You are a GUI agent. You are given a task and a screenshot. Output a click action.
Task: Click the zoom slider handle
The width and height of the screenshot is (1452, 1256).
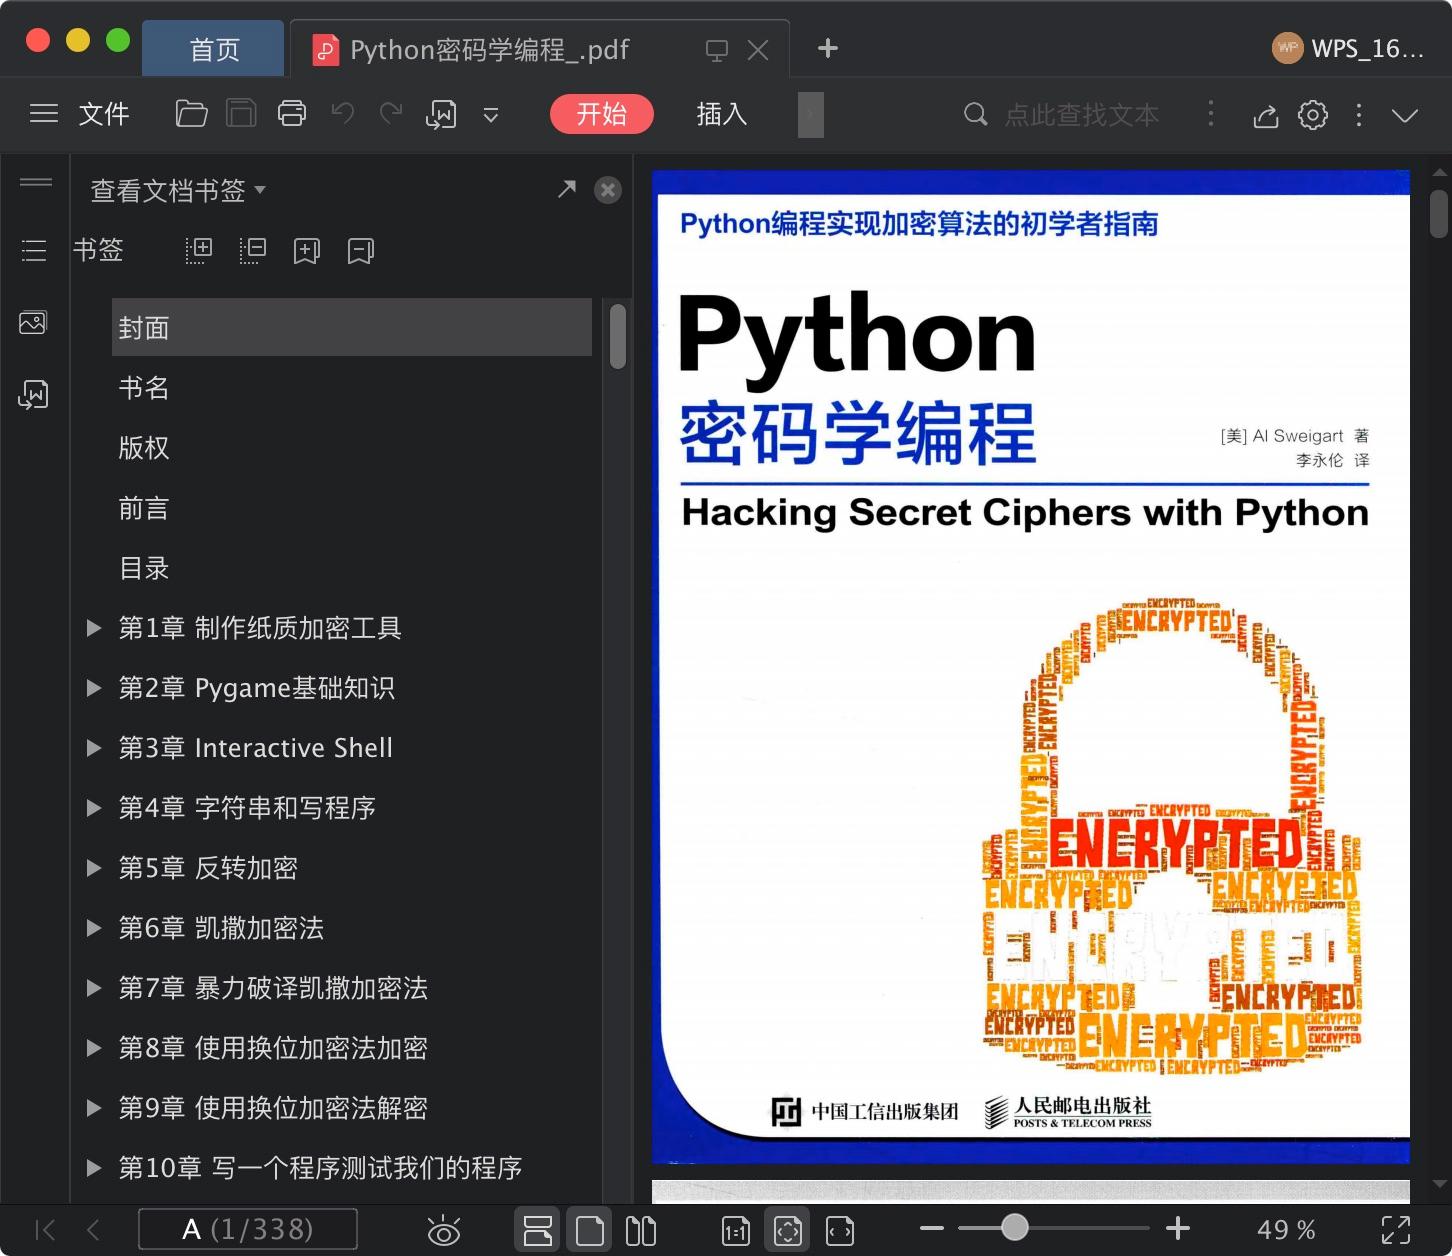point(1015,1227)
